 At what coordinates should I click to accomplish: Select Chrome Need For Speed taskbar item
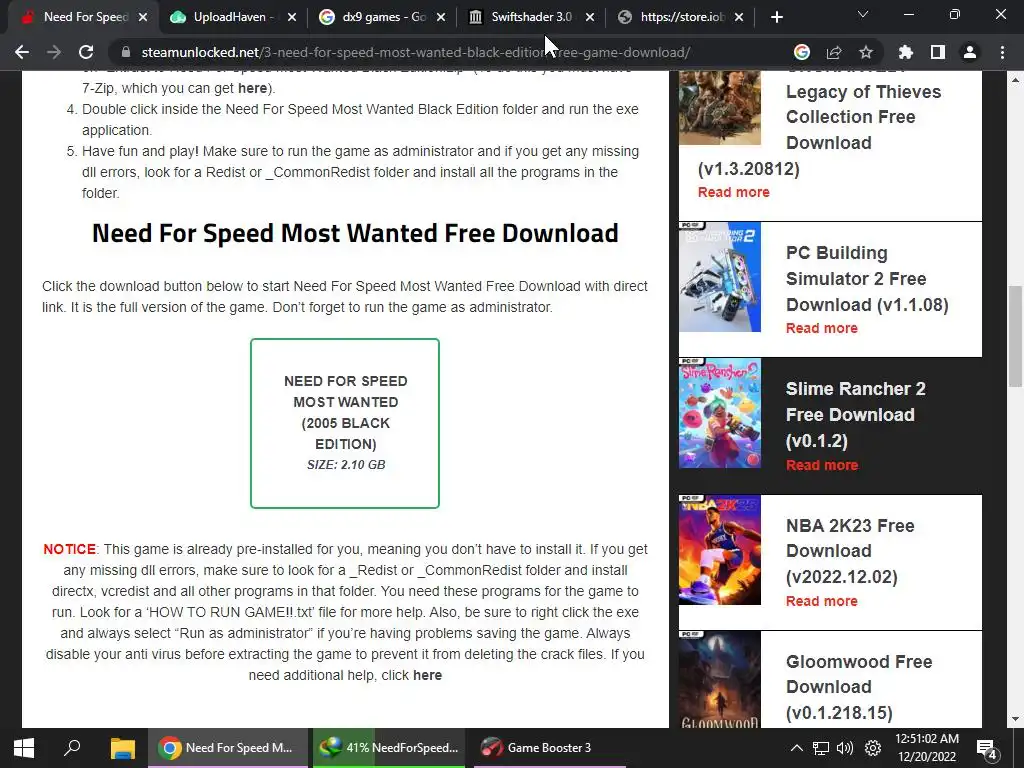tap(227, 748)
